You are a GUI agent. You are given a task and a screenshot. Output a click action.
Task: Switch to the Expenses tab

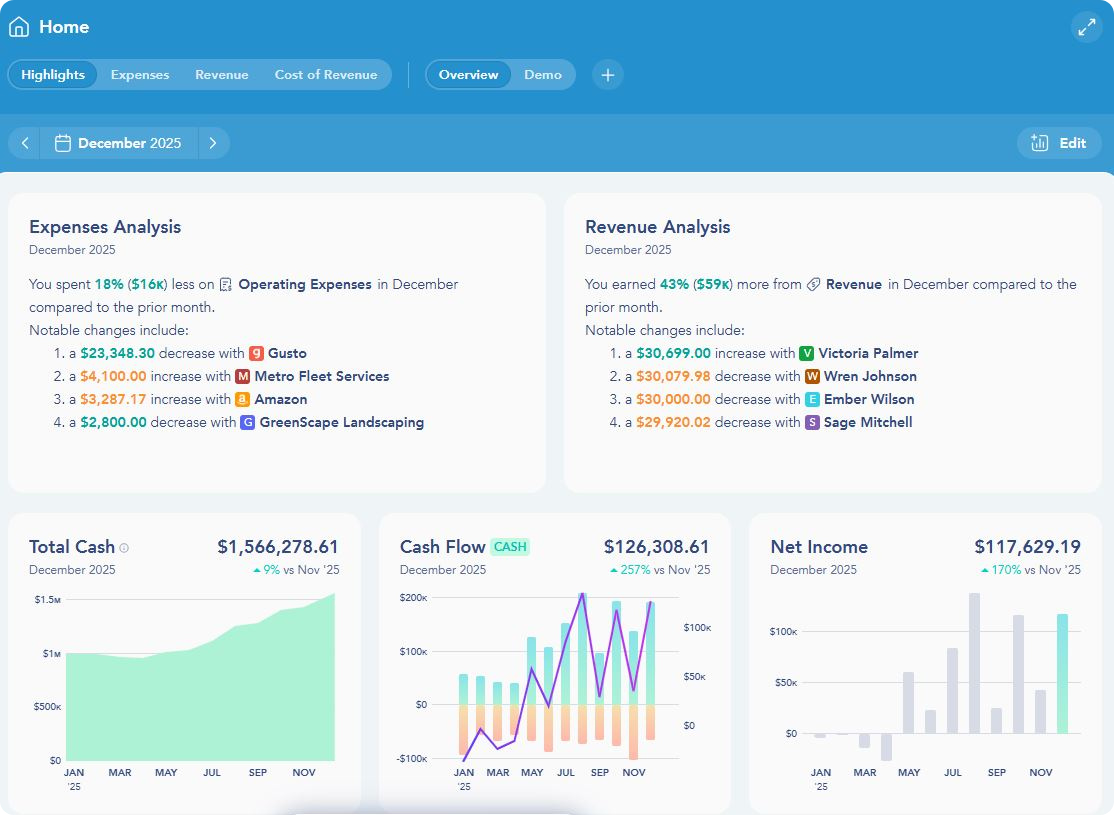[140, 75]
